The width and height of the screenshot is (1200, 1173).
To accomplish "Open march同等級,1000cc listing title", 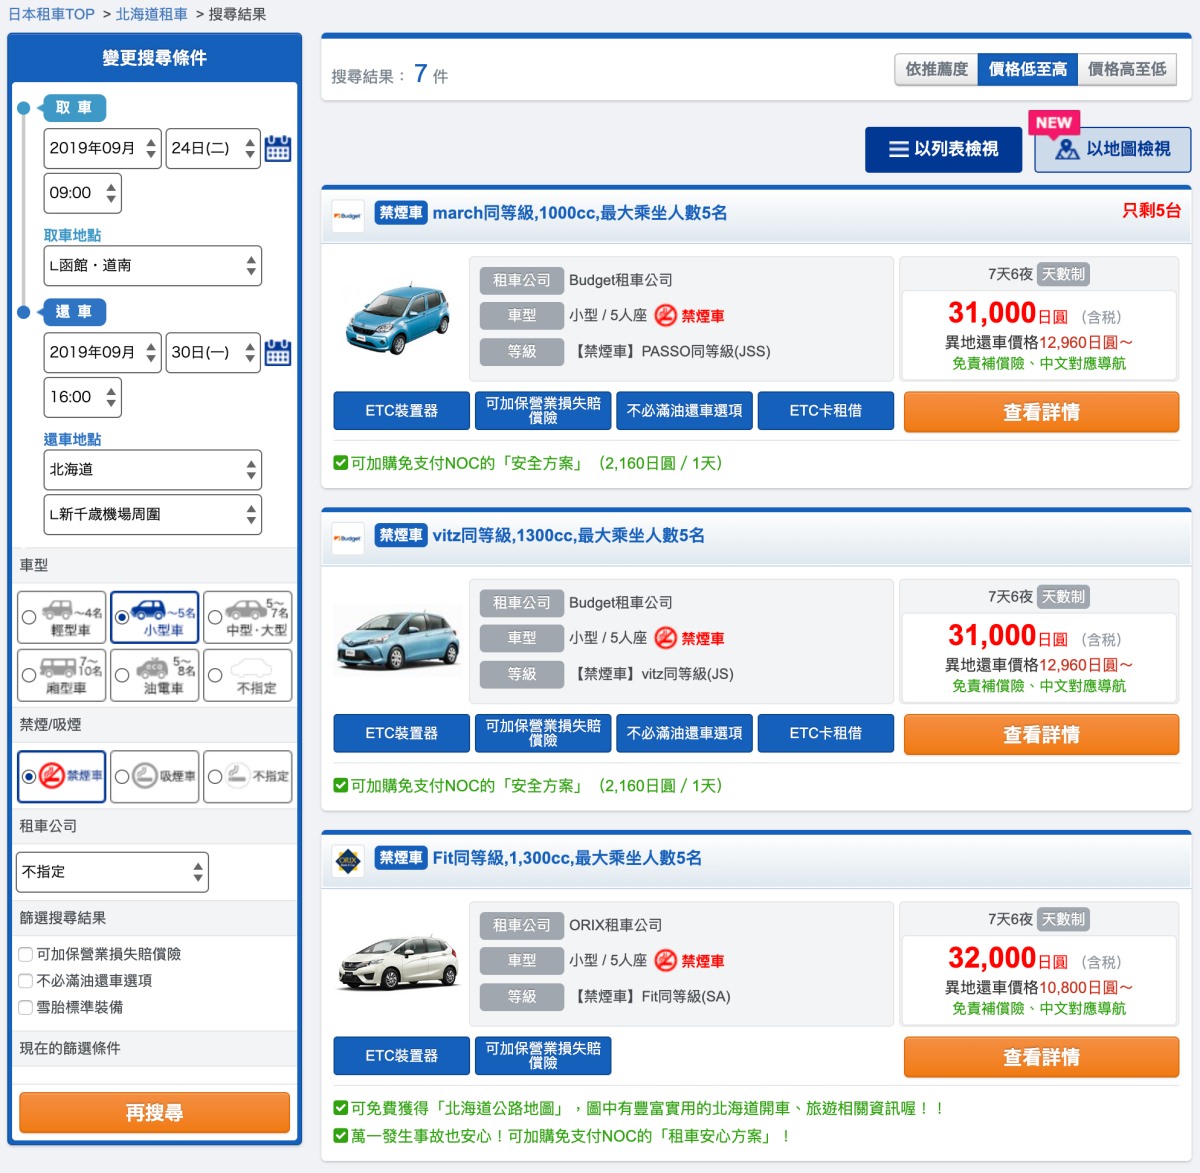I will coord(579,213).
